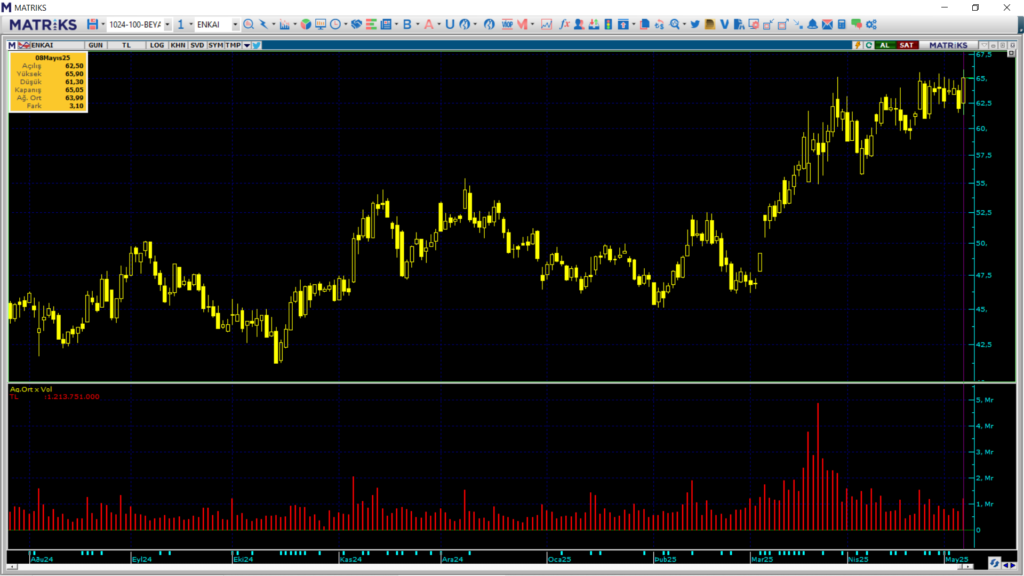Toggle the KHN chart option
1024x576 pixels.
[x=177, y=45]
